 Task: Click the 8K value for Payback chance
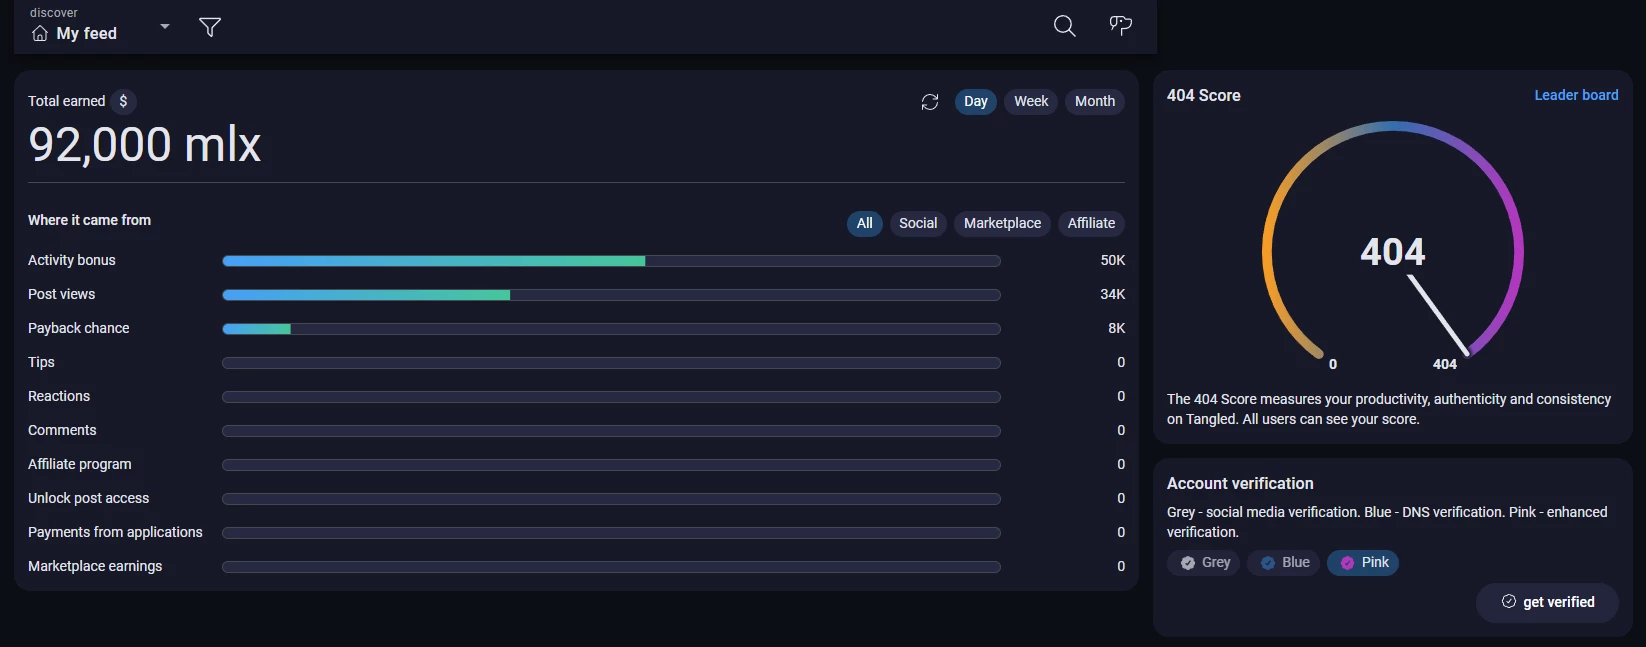point(1117,328)
